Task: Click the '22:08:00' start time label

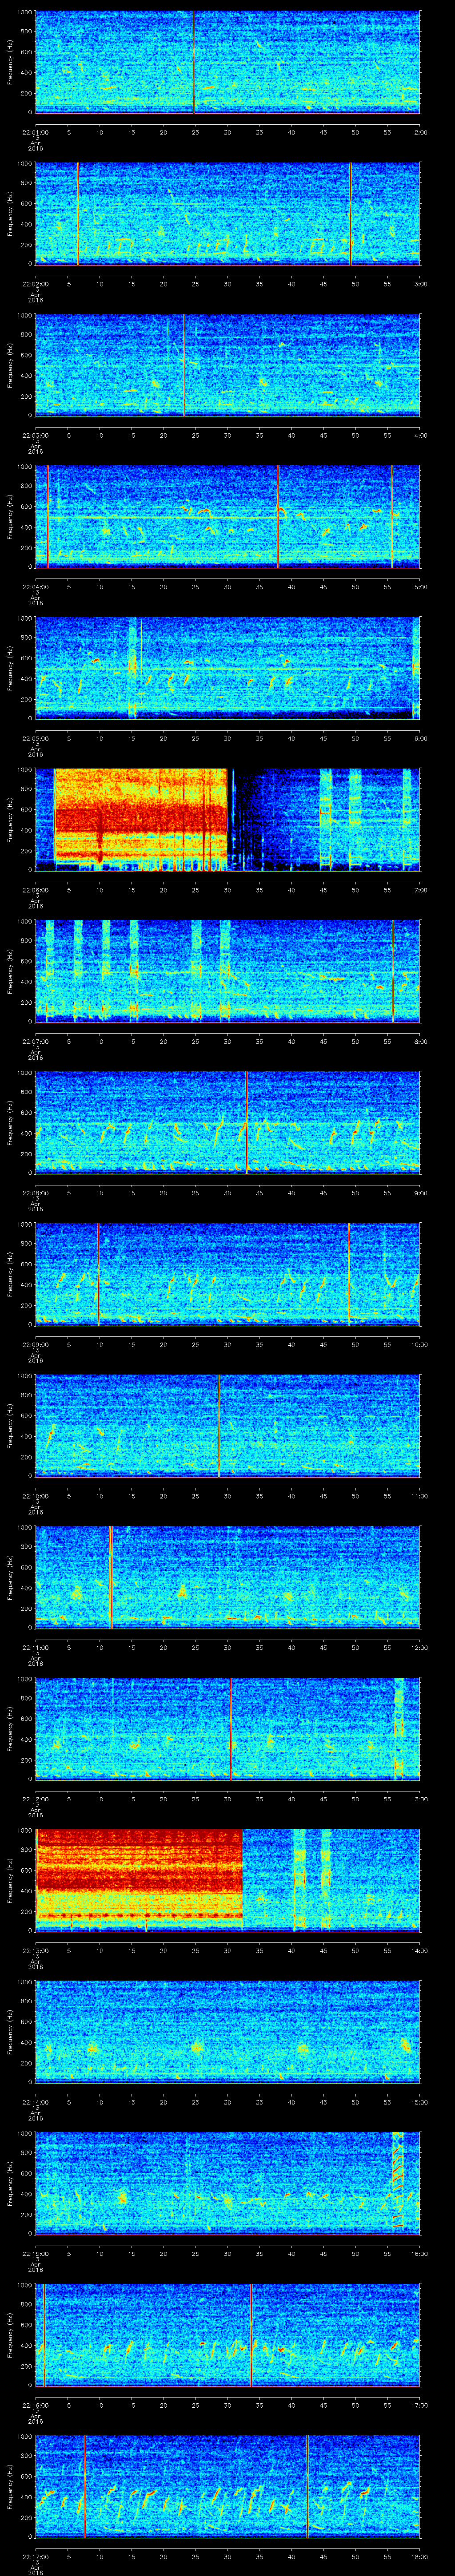Action: [x=35, y=1192]
